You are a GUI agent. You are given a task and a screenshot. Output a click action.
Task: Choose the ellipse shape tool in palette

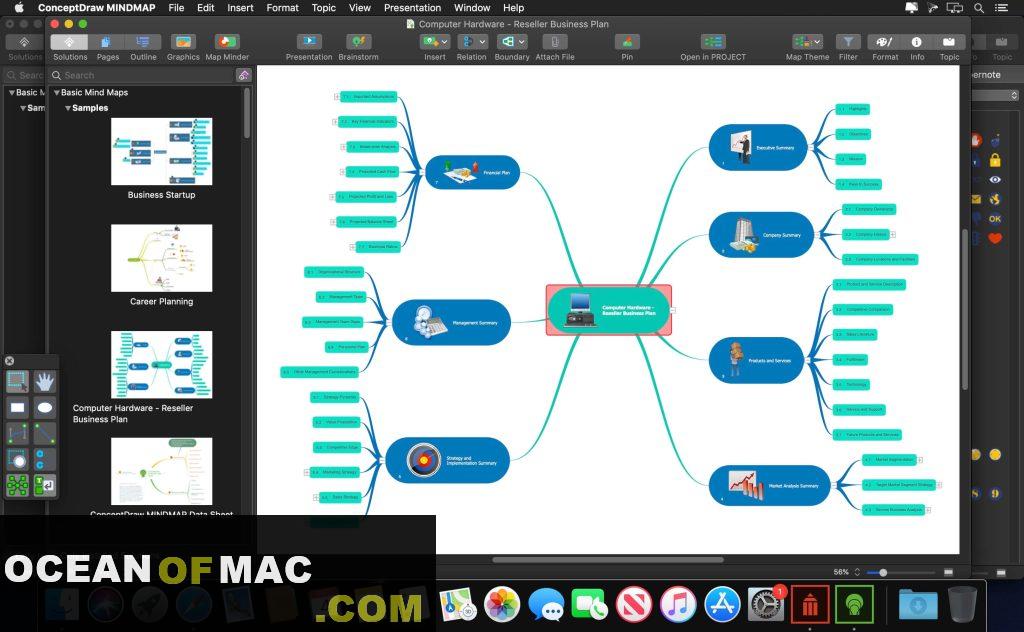[x=44, y=407]
